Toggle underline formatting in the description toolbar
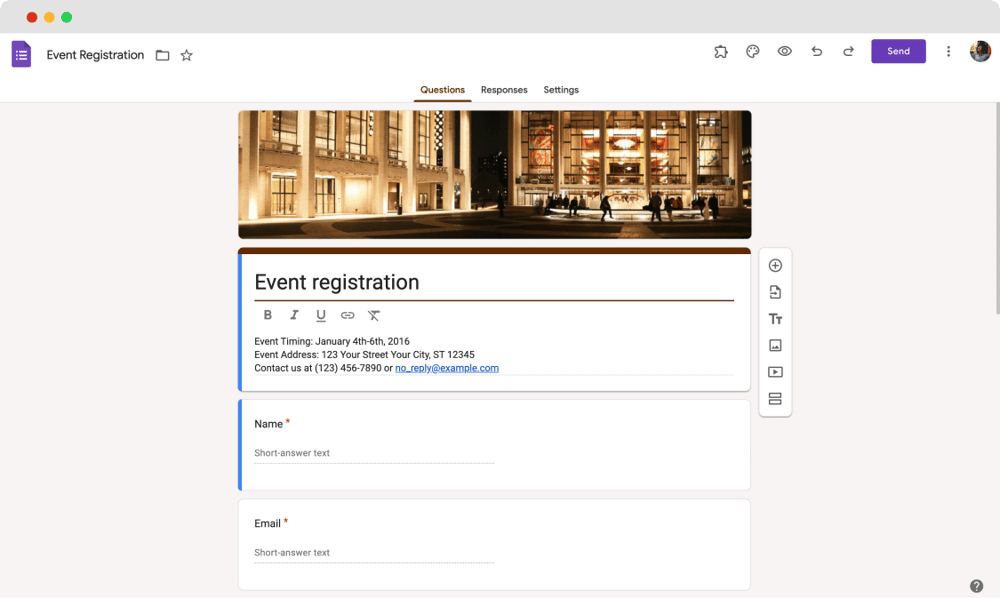 point(321,315)
